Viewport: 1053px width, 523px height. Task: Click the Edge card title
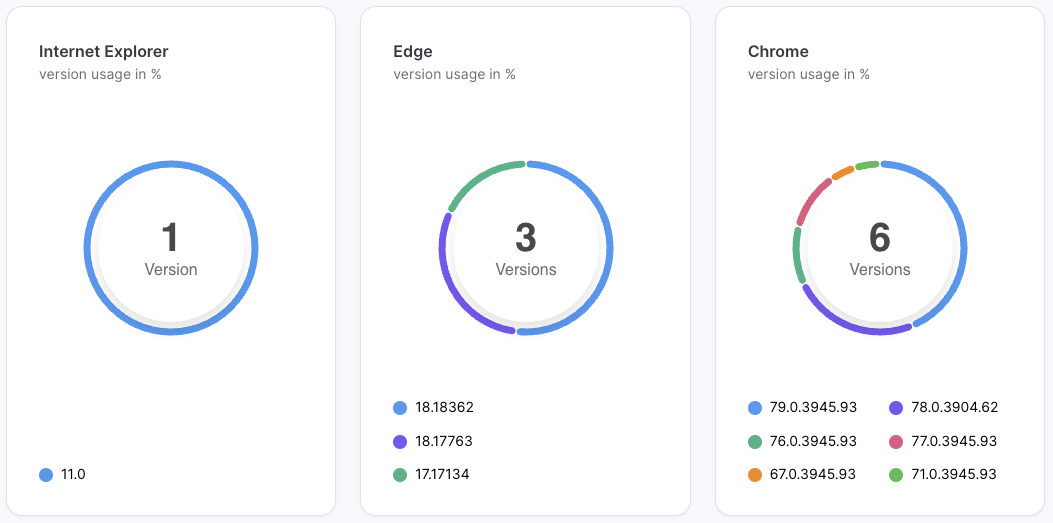(x=413, y=51)
